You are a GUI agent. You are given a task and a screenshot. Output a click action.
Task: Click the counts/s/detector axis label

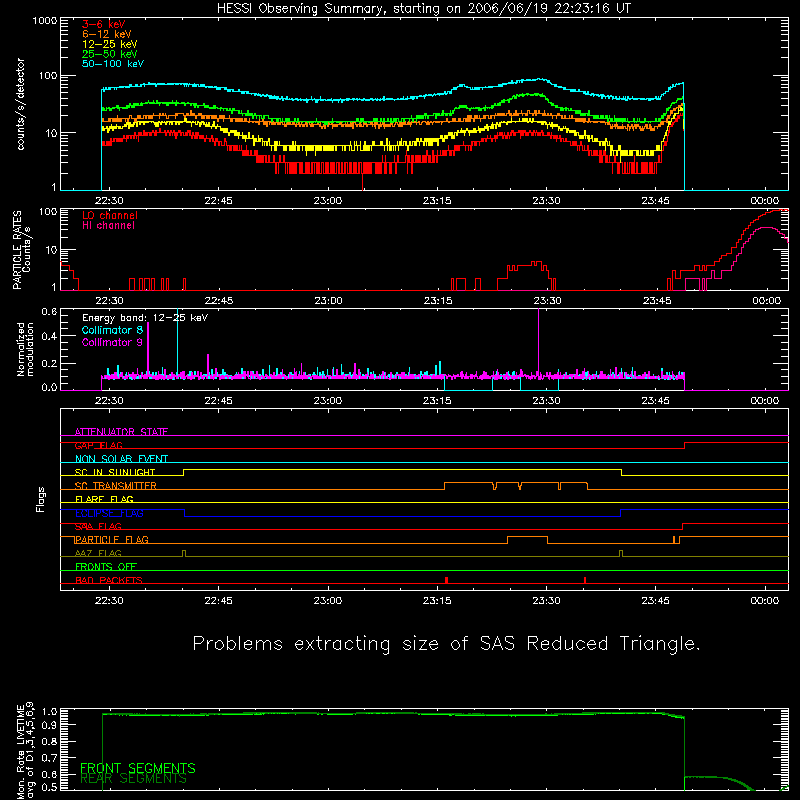[x=20, y=104]
